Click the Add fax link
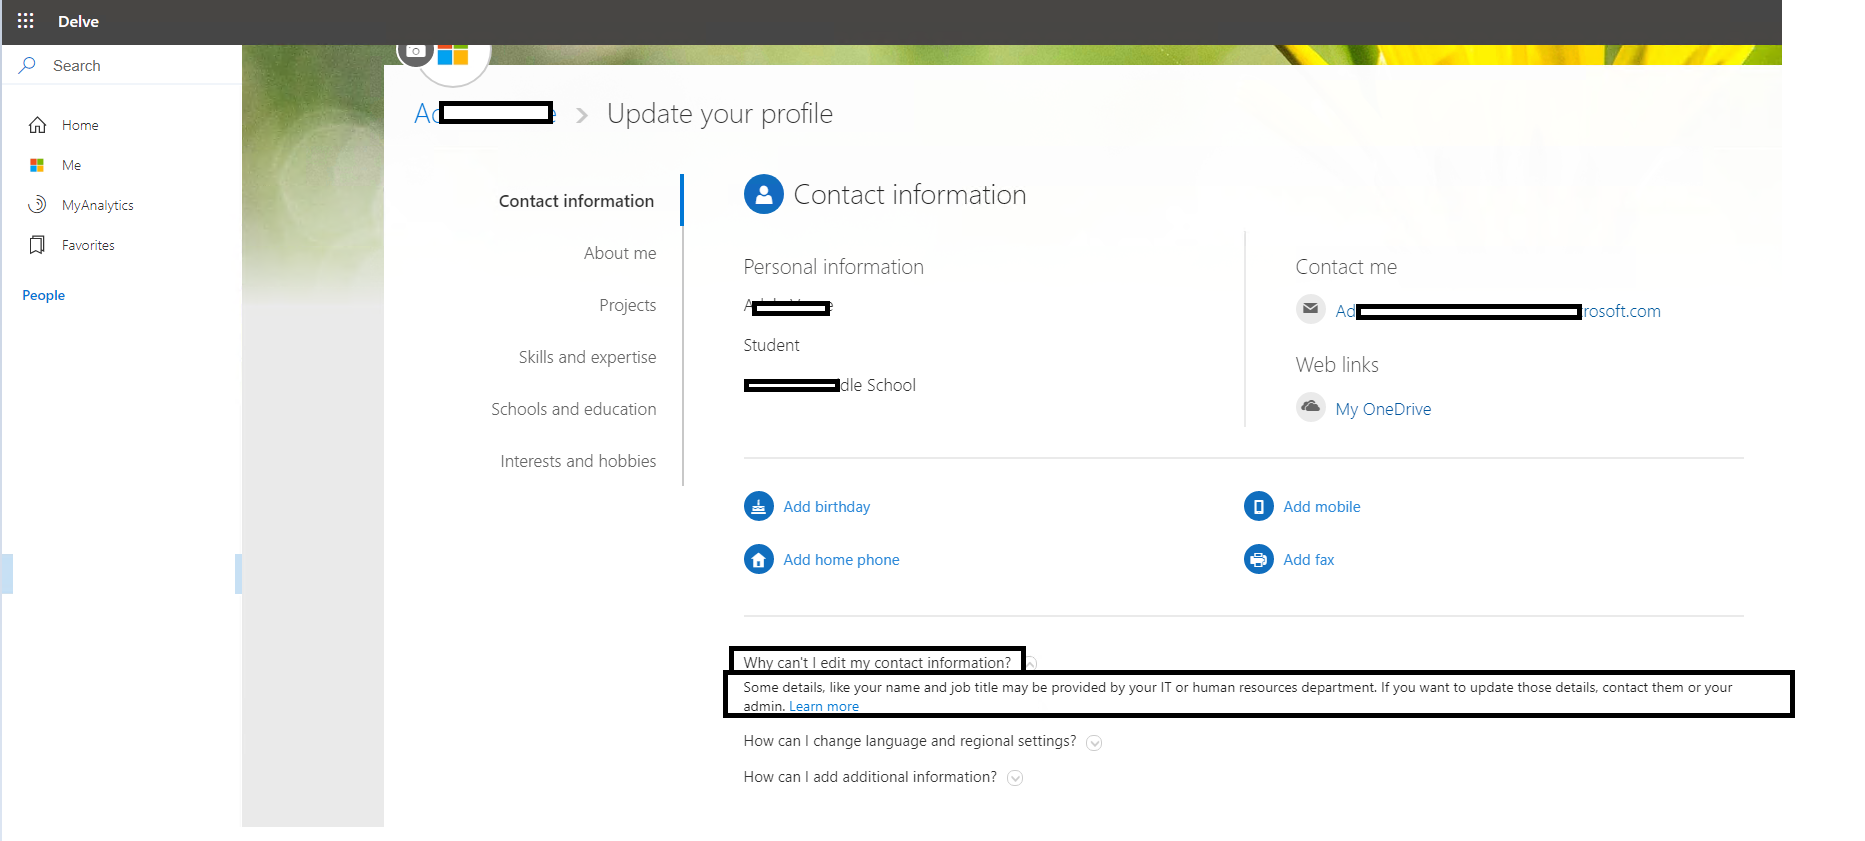This screenshot has height=841, width=1865. [x=1309, y=560]
